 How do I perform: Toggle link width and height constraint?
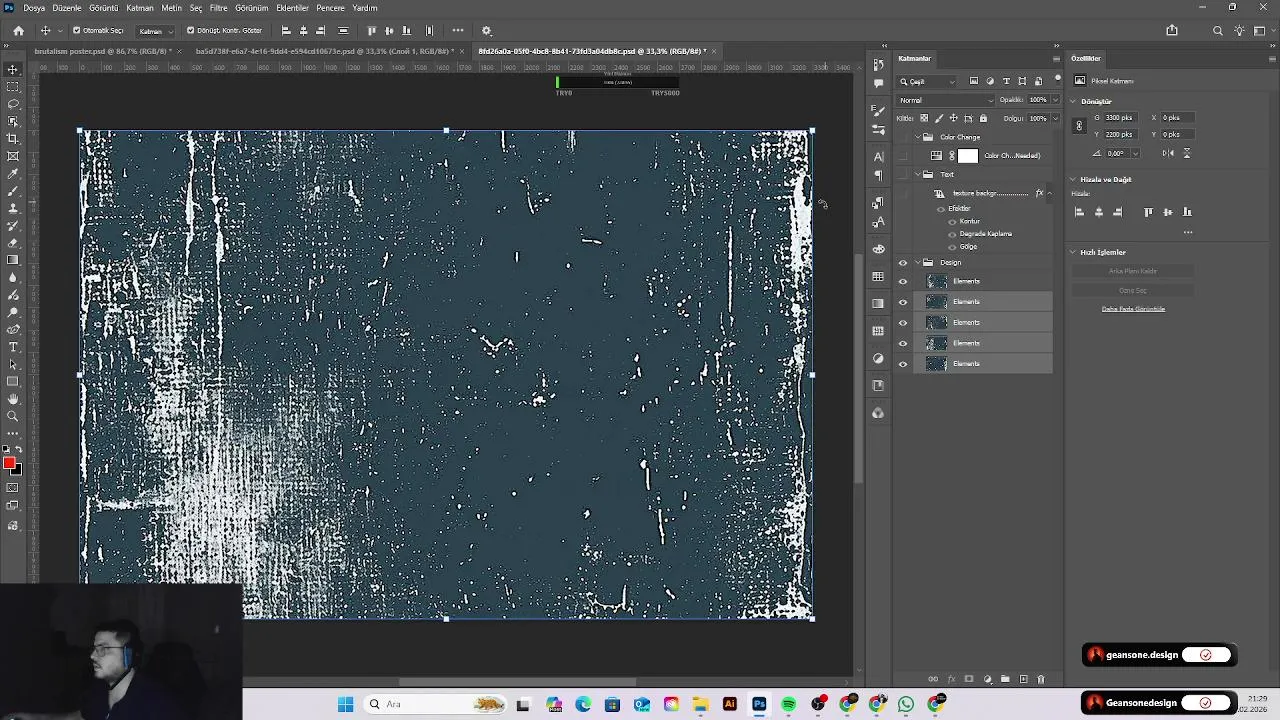tap(1079, 126)
